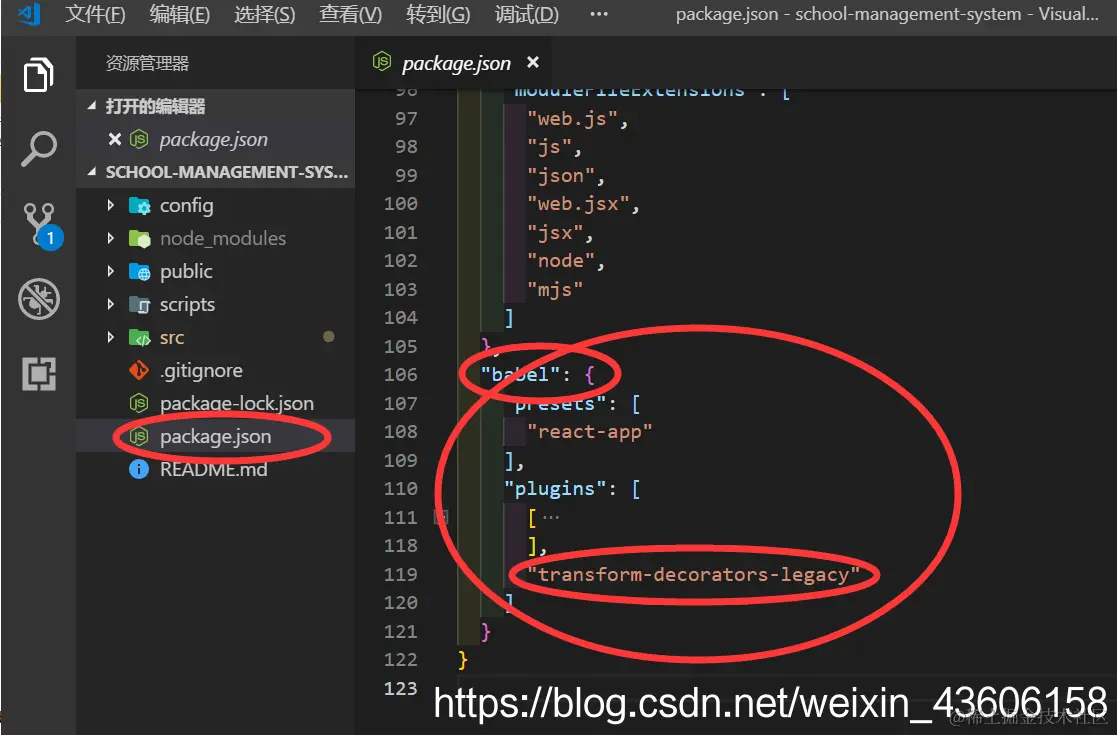Open the overflow menu ellipsis
The image size is (1117, 735).
click(x=599, y=14)
